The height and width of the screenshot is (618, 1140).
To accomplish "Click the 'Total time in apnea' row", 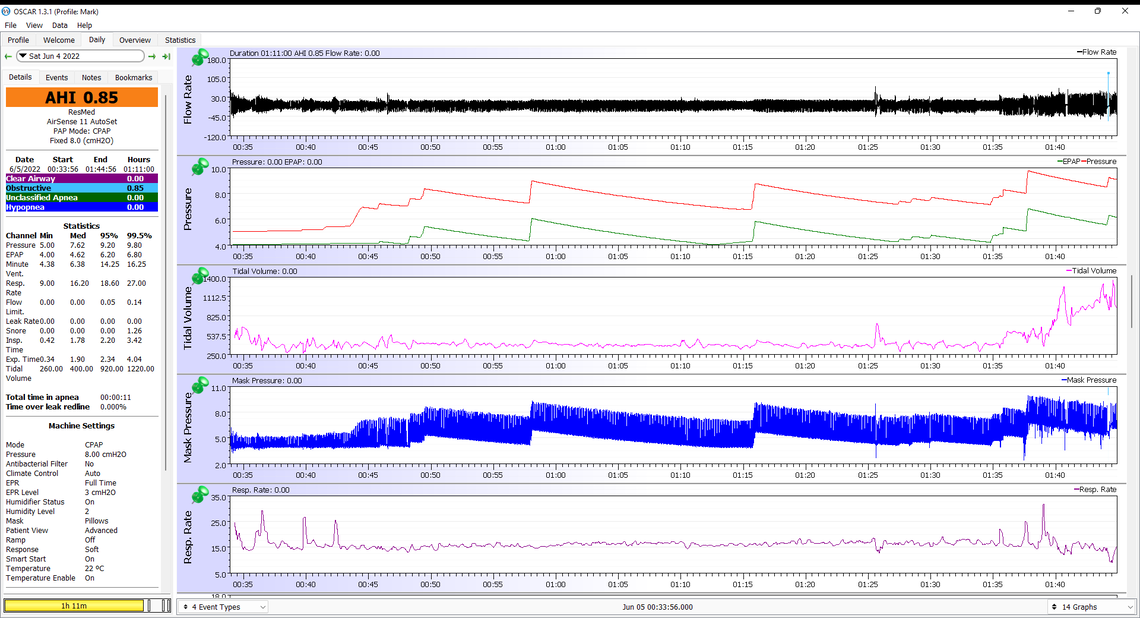I will (81, 398).
